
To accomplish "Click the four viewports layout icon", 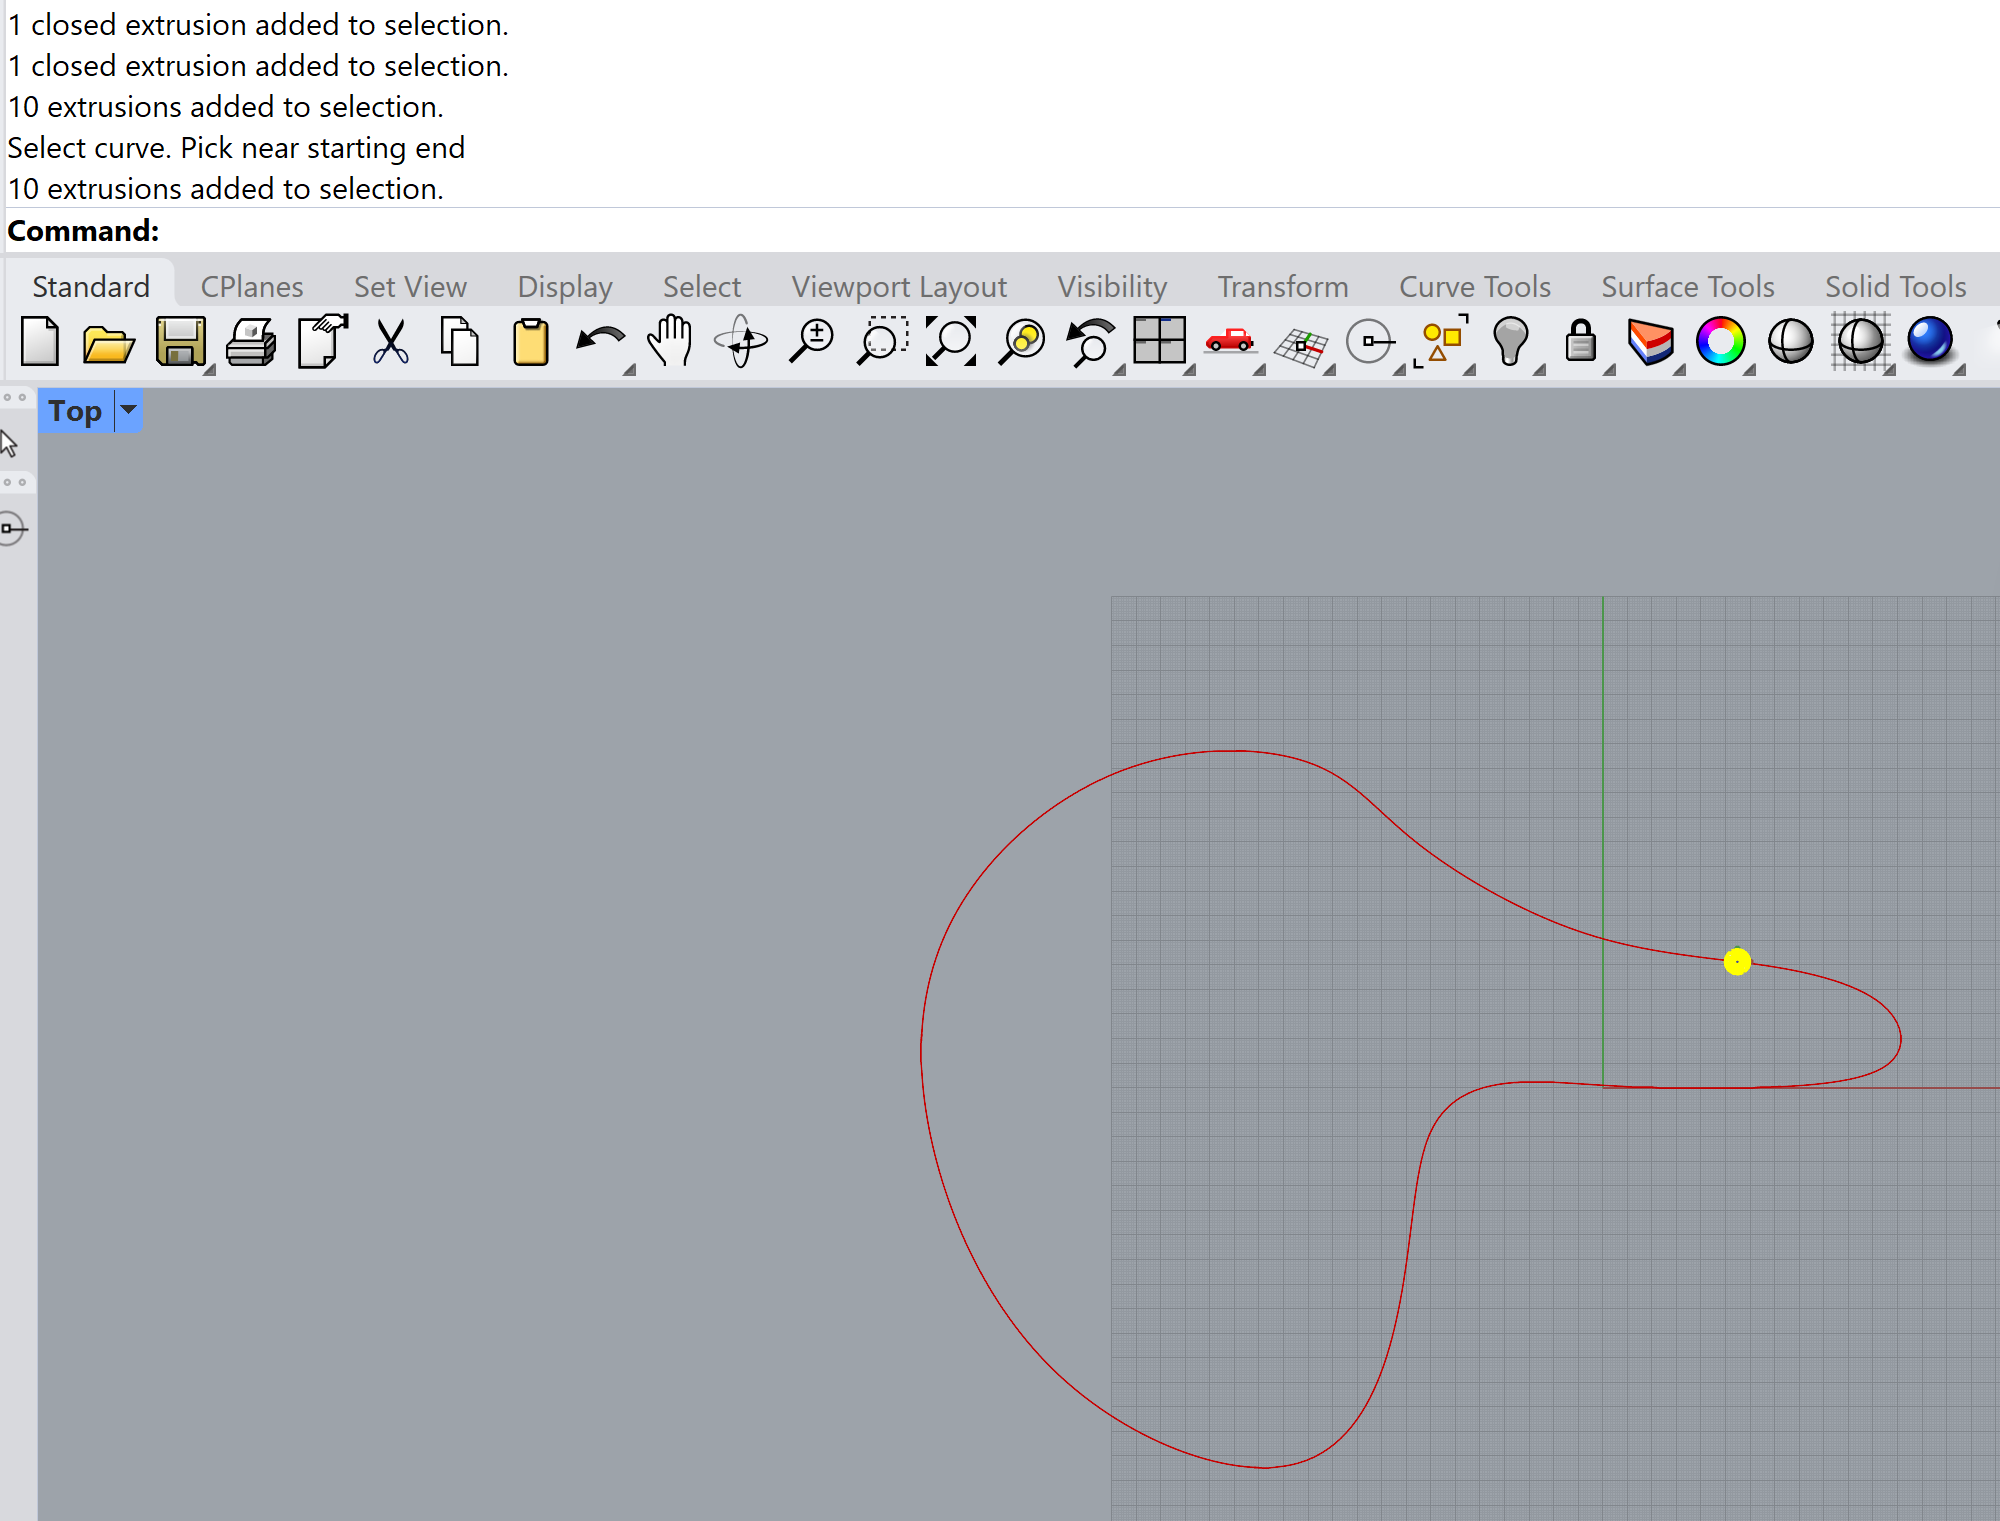I will (1159, 342).
